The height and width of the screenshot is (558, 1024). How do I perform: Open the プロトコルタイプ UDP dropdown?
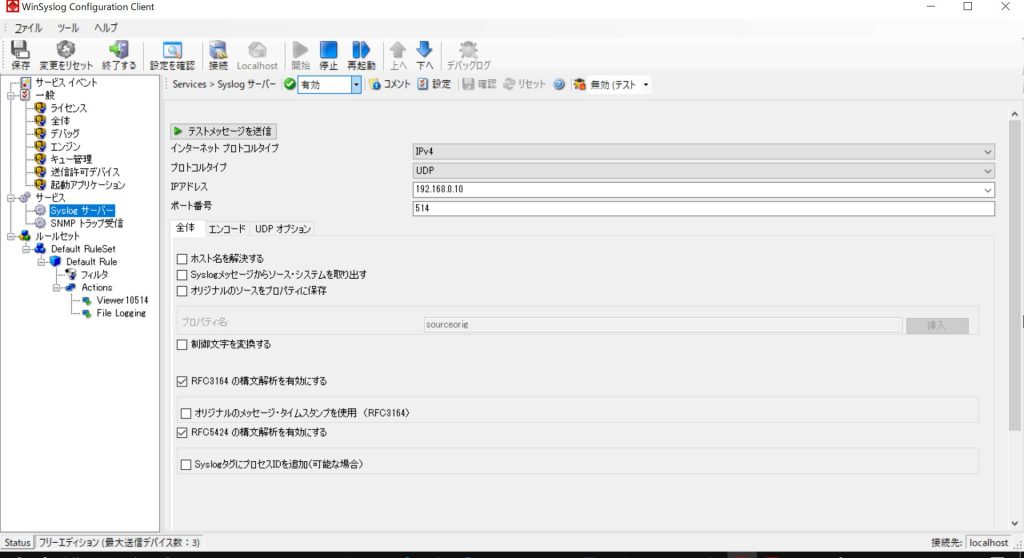click(x=988, y=171)
